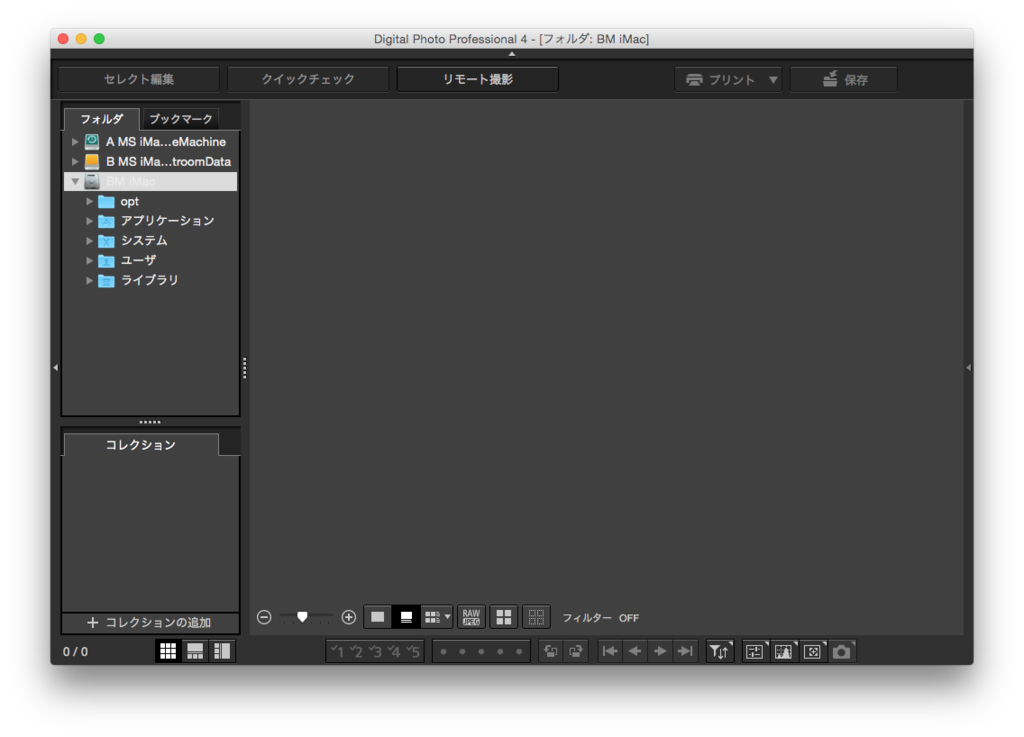Click the リモート撮影 button

[x=478, y=79]
